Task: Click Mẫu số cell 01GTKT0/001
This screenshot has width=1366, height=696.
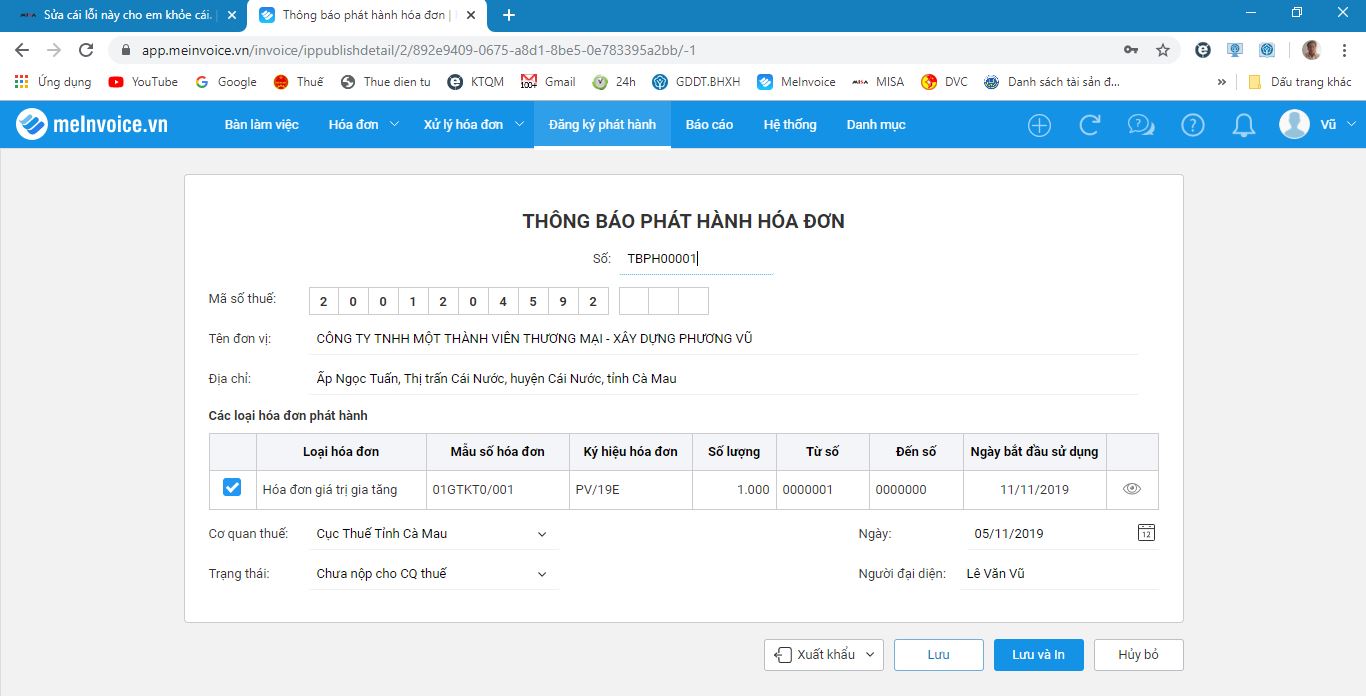Action: 498,490
